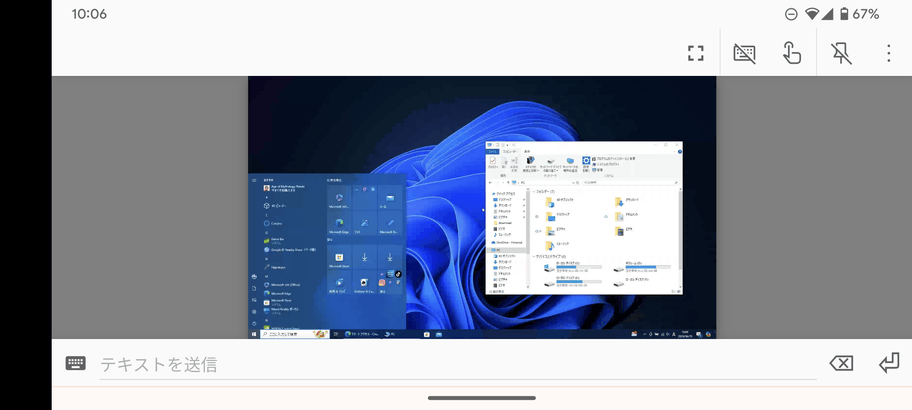Open the three-dot overflow menu
912x410 pixels.
pos(888,54)
